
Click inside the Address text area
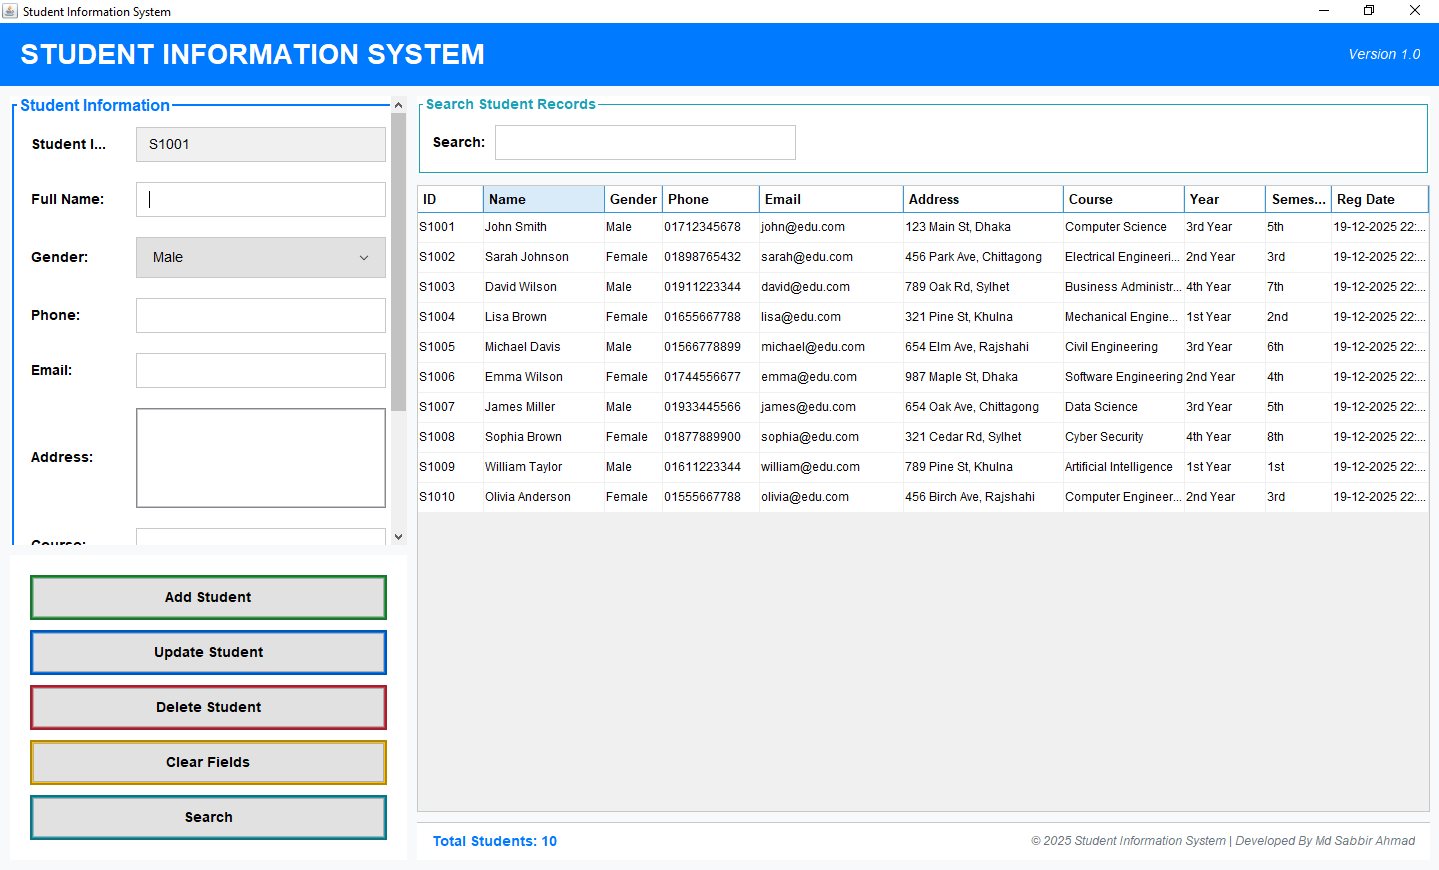[260, 457]
